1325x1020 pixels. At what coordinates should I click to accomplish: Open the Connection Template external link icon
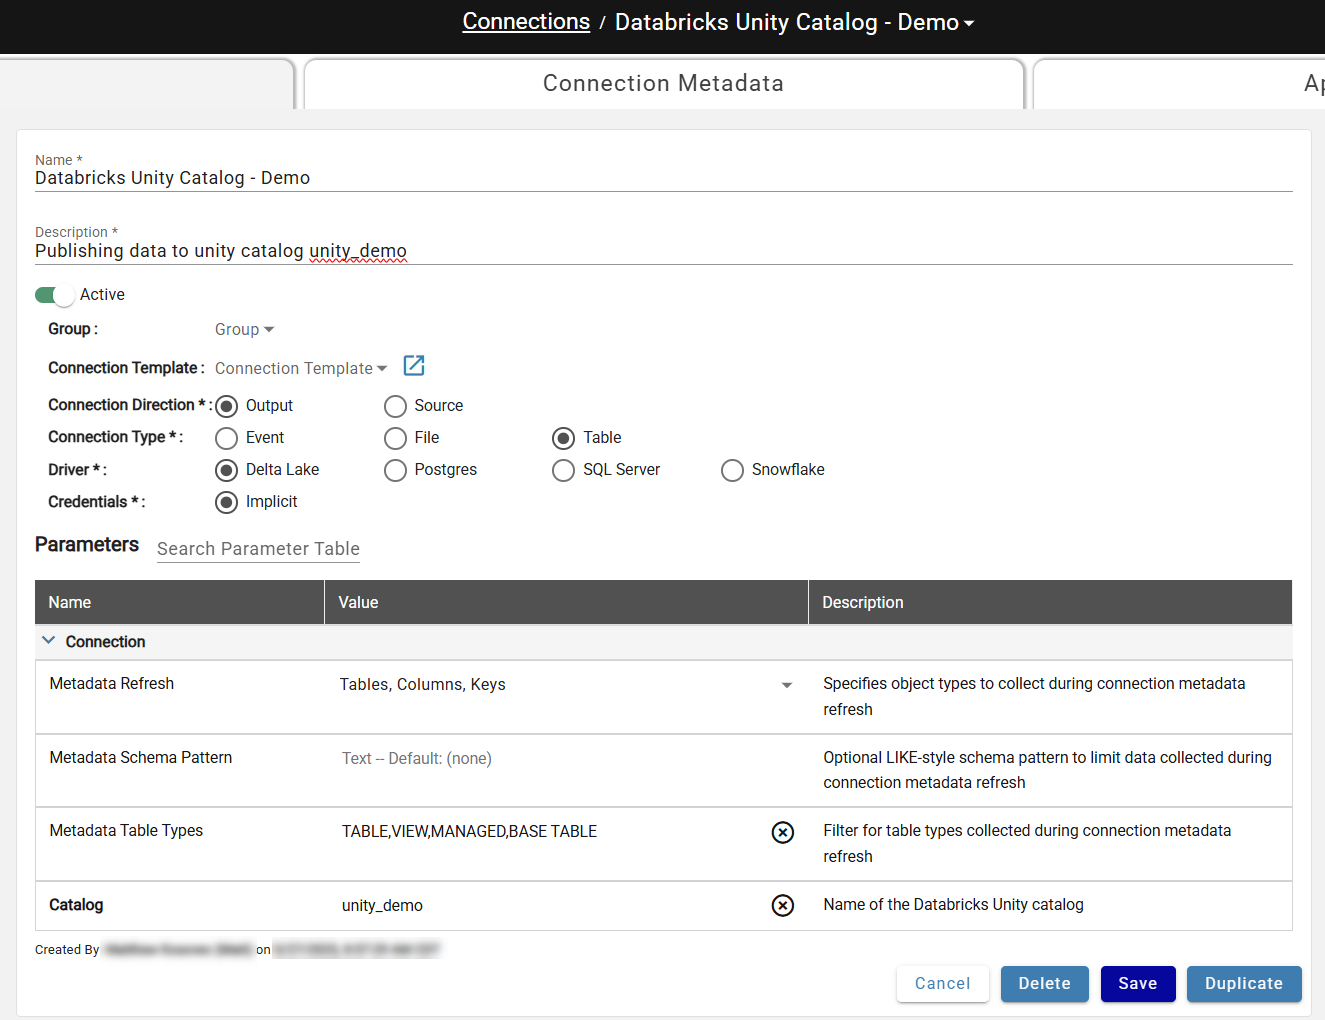[413, 366]
